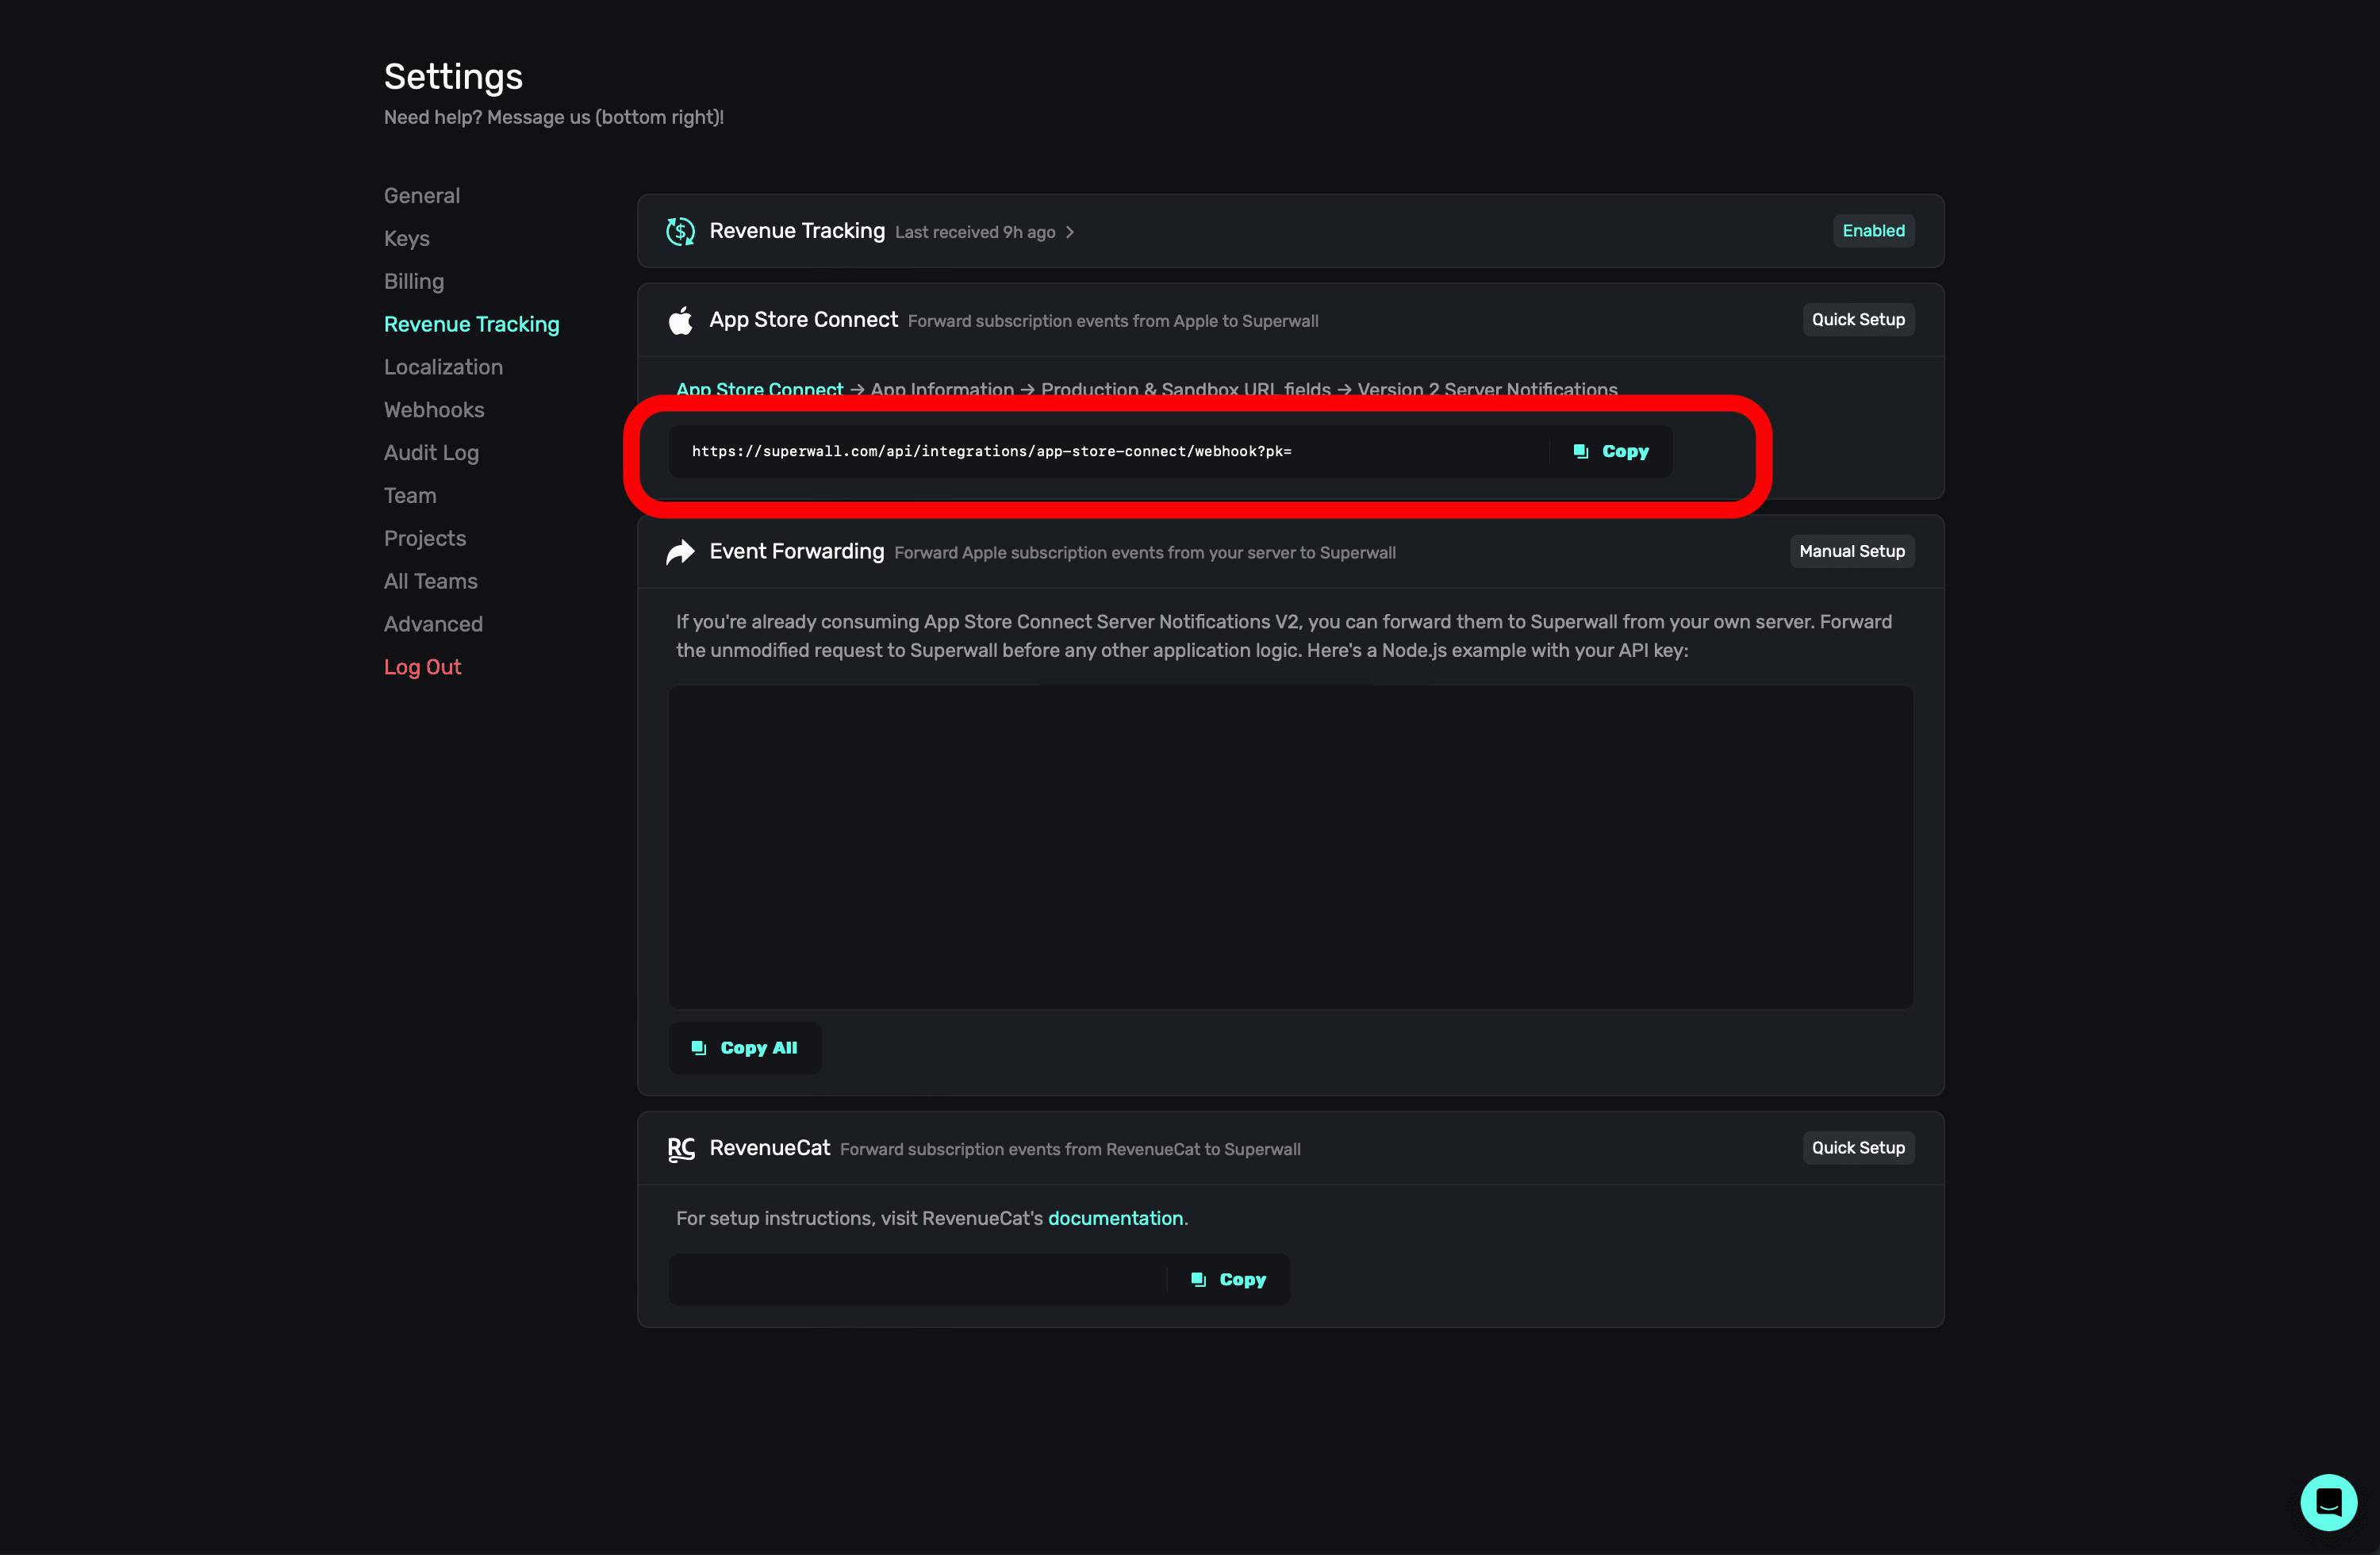This screenshot has height=1555, width=2380.
Task: Expand Revenue Tracking last received chevron
Action: click(x=1070, y=232)
